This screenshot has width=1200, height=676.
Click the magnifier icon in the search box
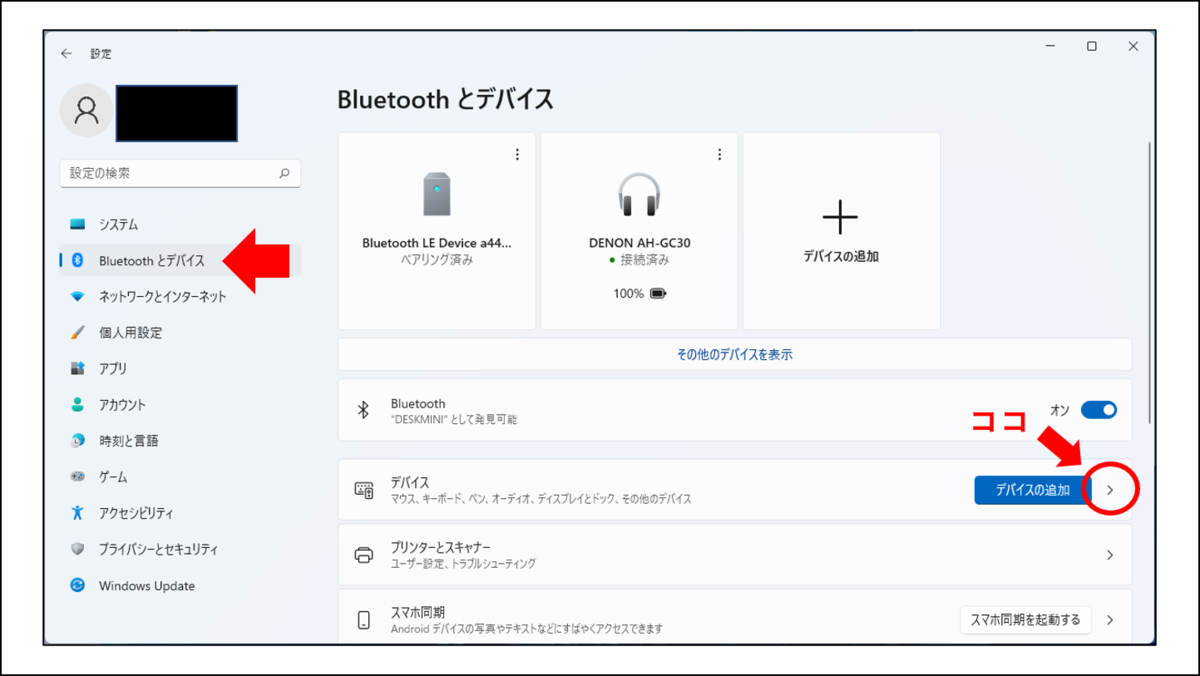click(x=284, y=173)
